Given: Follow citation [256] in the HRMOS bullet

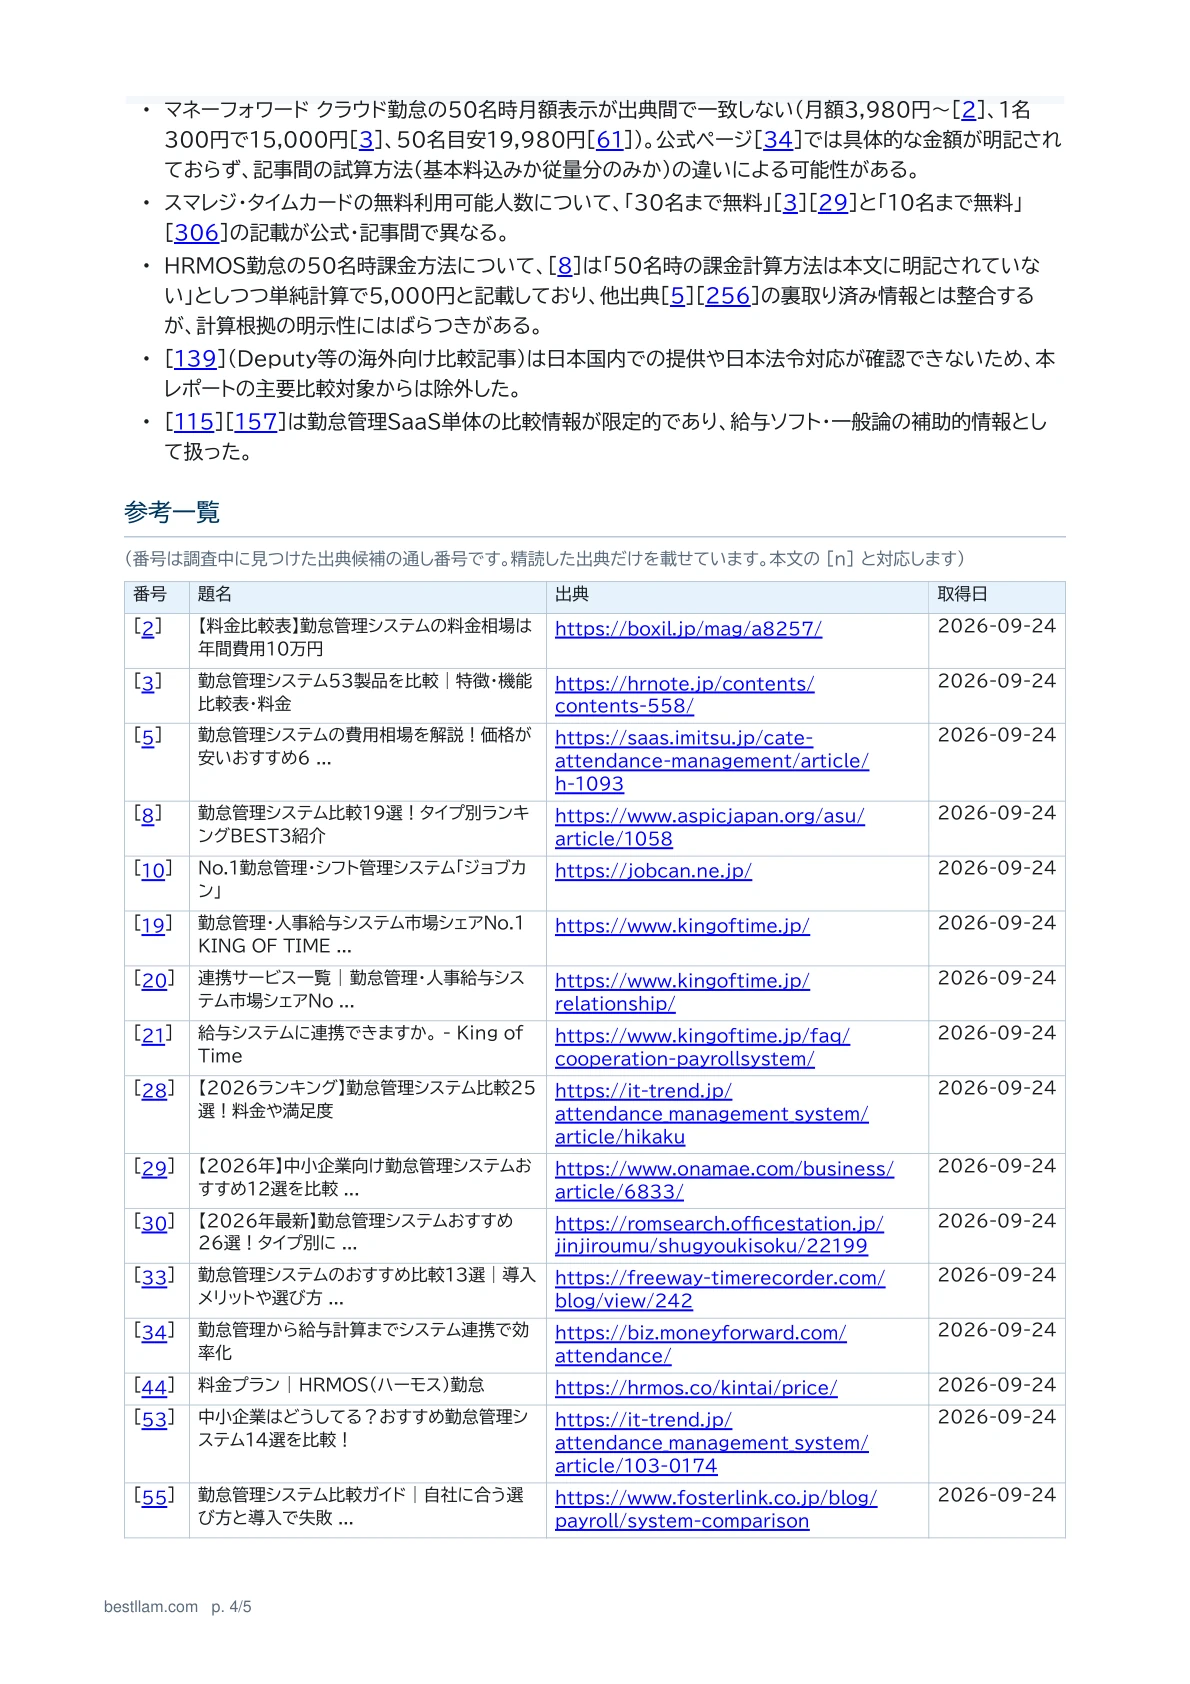Looking at the screenshot, I should pyautogui.click(x=728, y=296).
